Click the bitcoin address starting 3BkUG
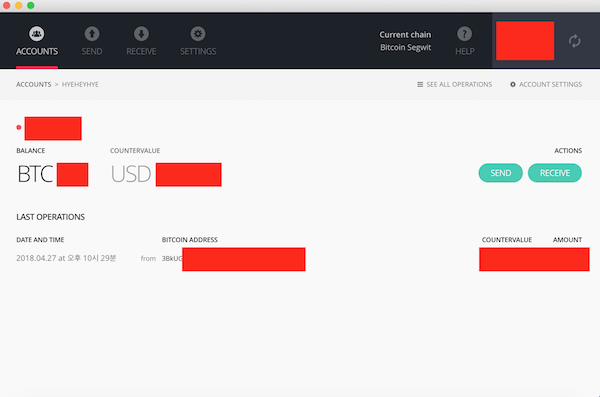600x397 pixels. point(172,258)
